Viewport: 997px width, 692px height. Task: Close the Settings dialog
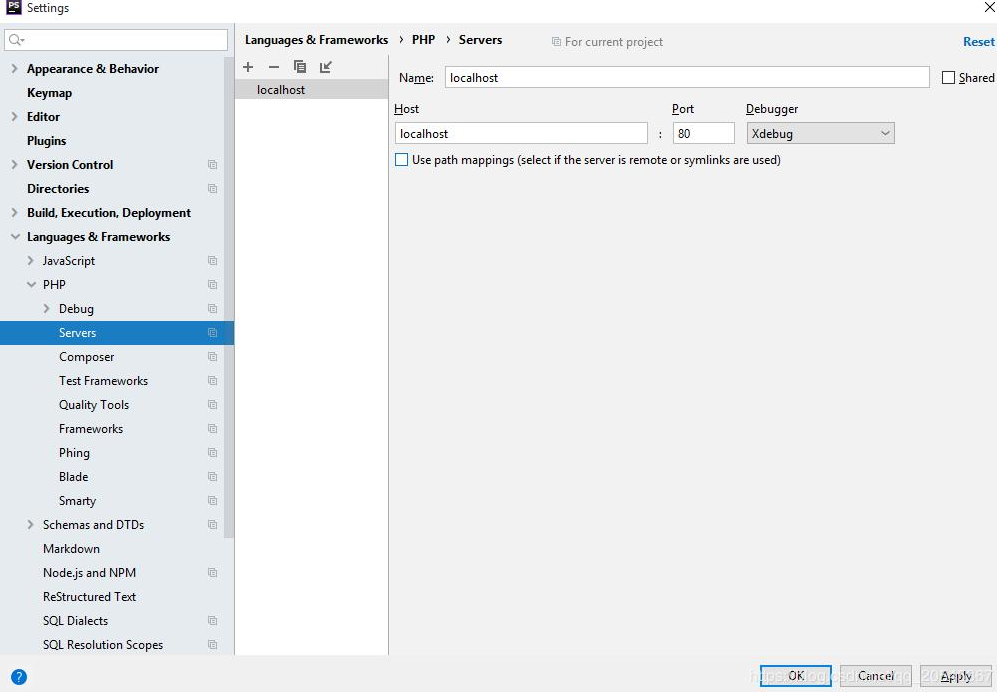989,7
